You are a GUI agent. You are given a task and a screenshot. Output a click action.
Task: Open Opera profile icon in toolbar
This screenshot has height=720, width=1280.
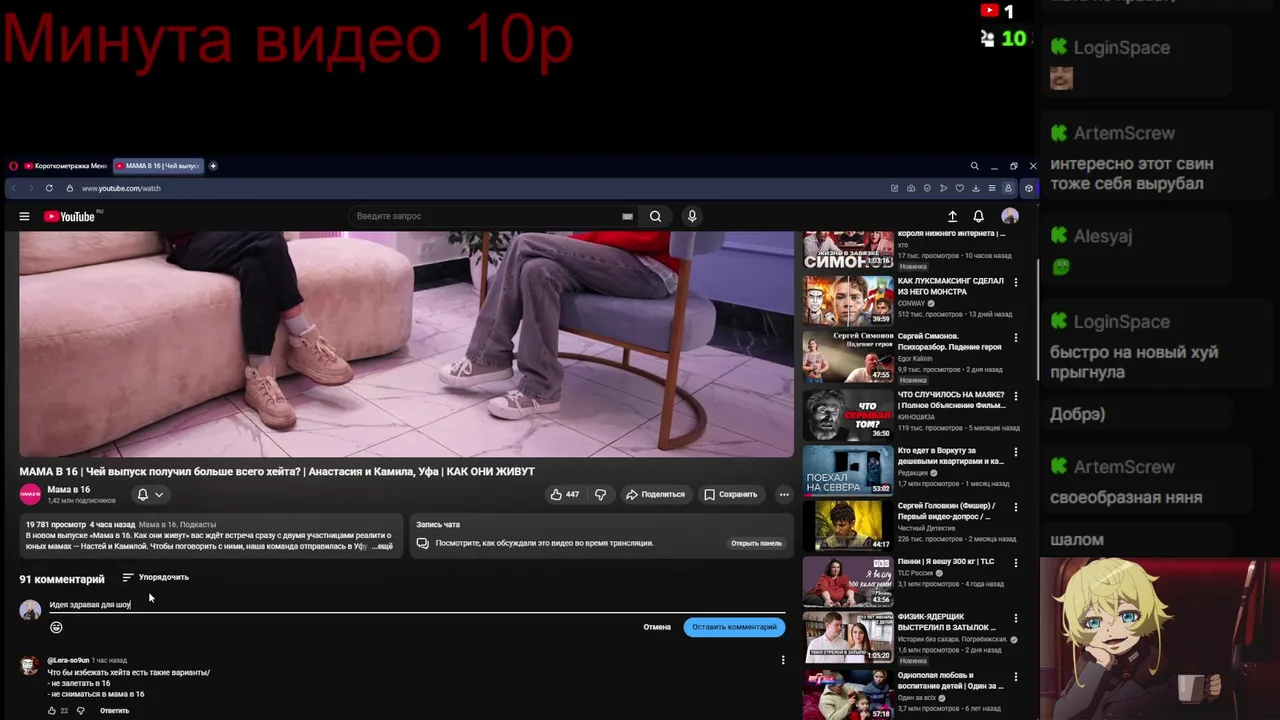pos(1008,188)
